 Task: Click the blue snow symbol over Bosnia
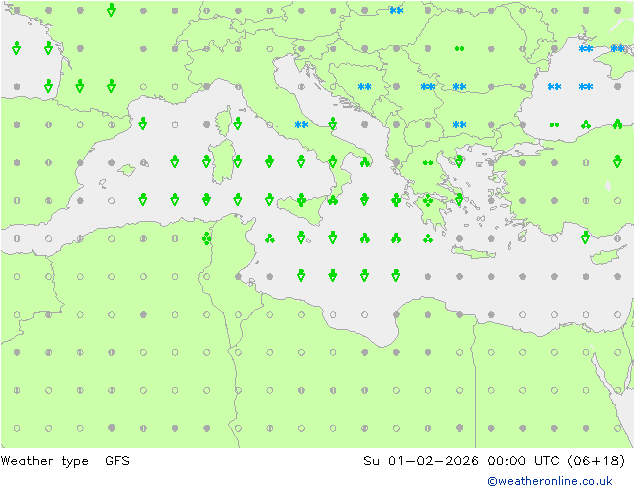[364, 87]
